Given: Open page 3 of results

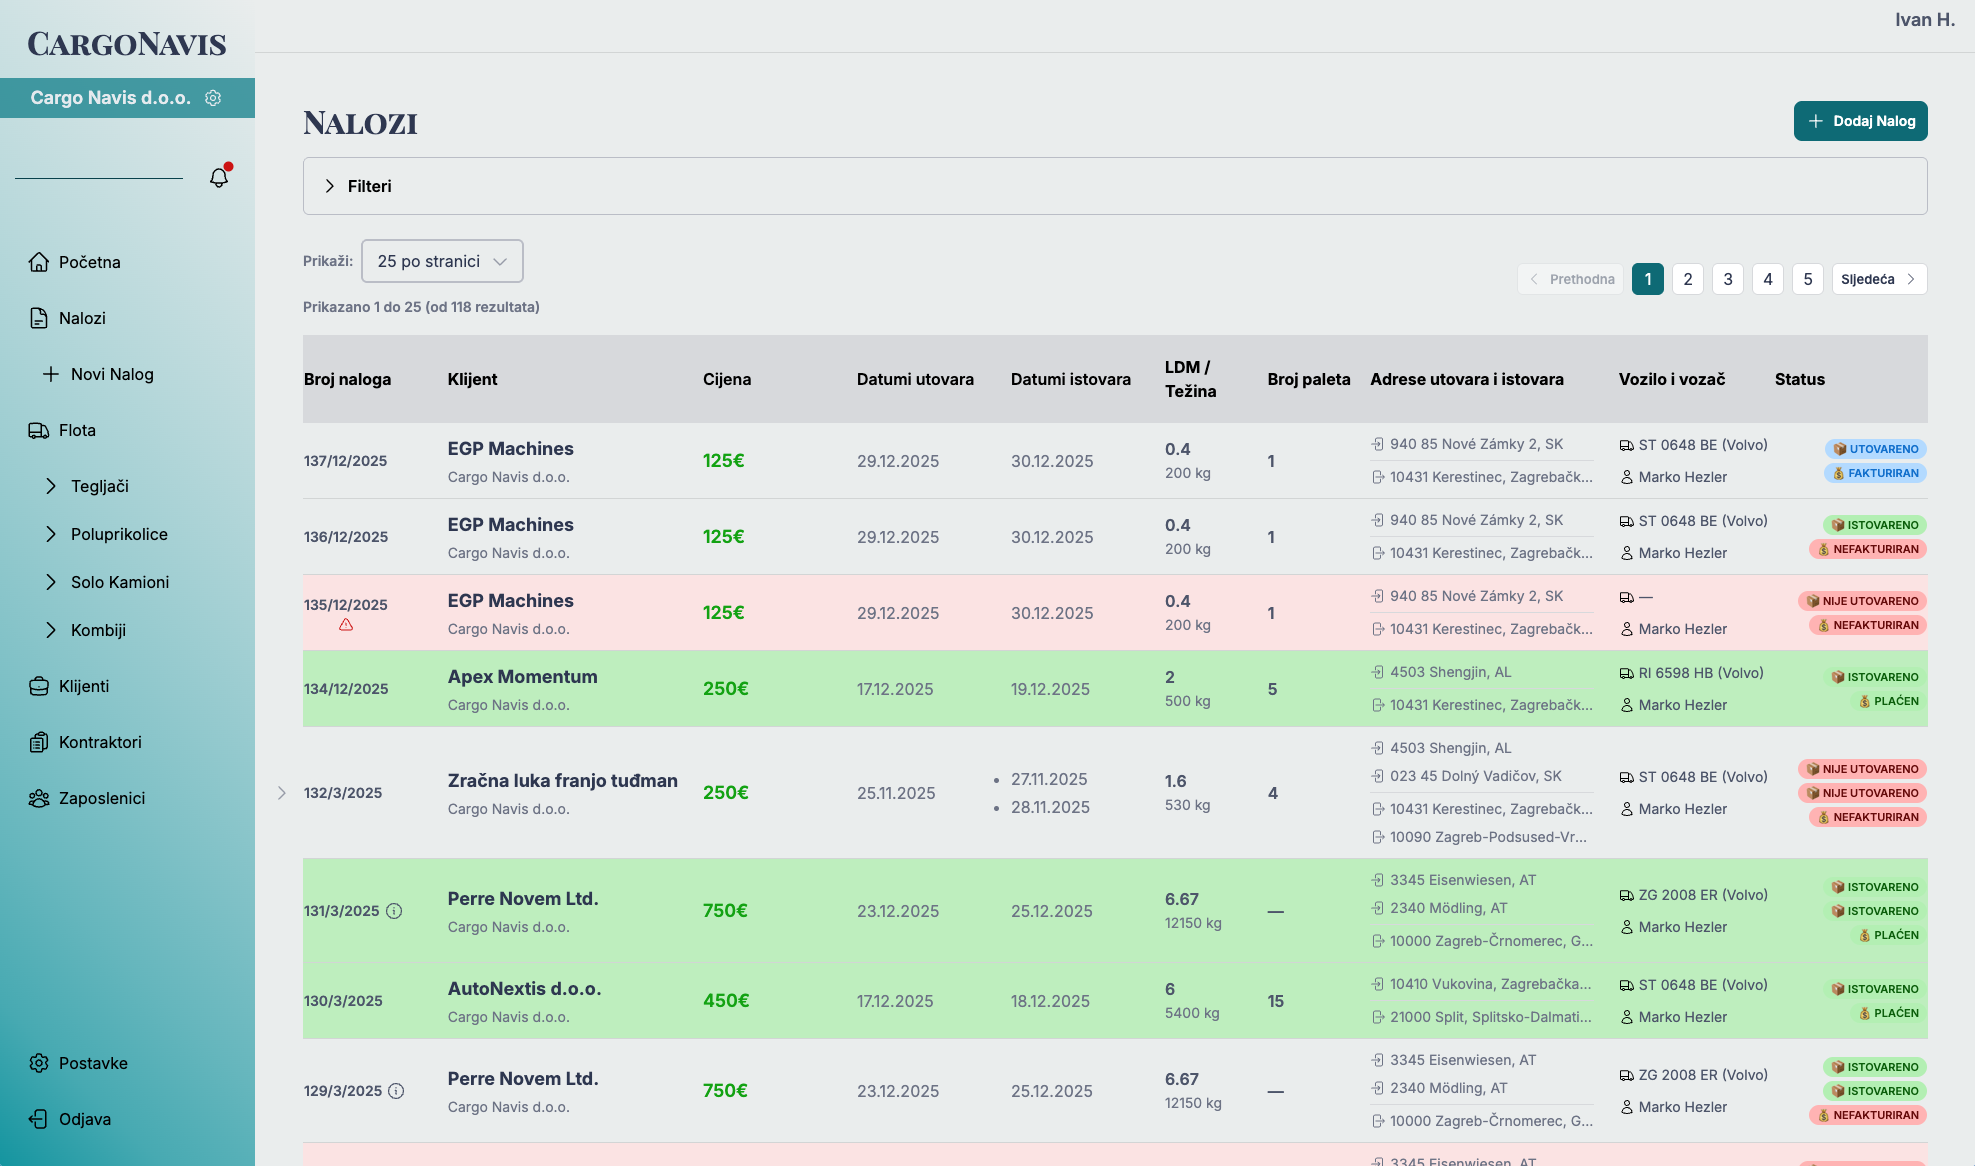Looking at the screenshot, I should coord(1727,279).
